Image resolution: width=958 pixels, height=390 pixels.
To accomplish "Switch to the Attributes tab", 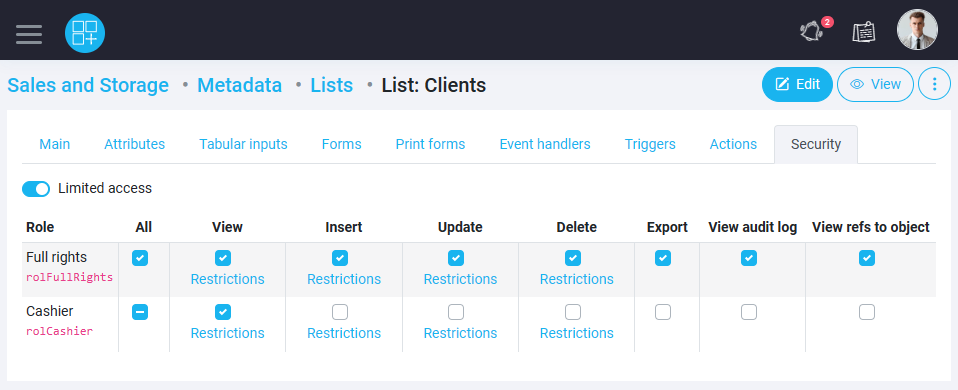I will (x=134, y=144).
